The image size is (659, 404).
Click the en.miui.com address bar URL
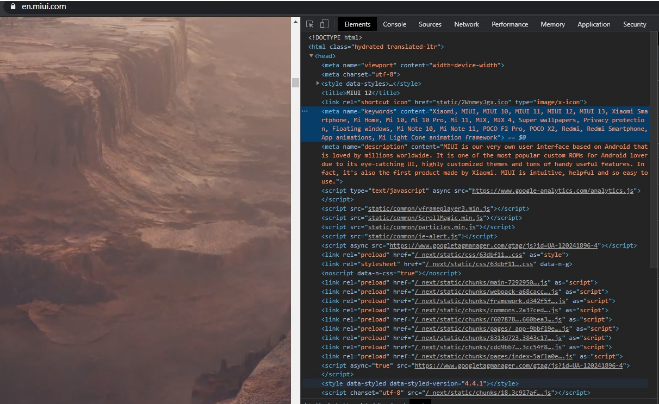tap(40, 6)
